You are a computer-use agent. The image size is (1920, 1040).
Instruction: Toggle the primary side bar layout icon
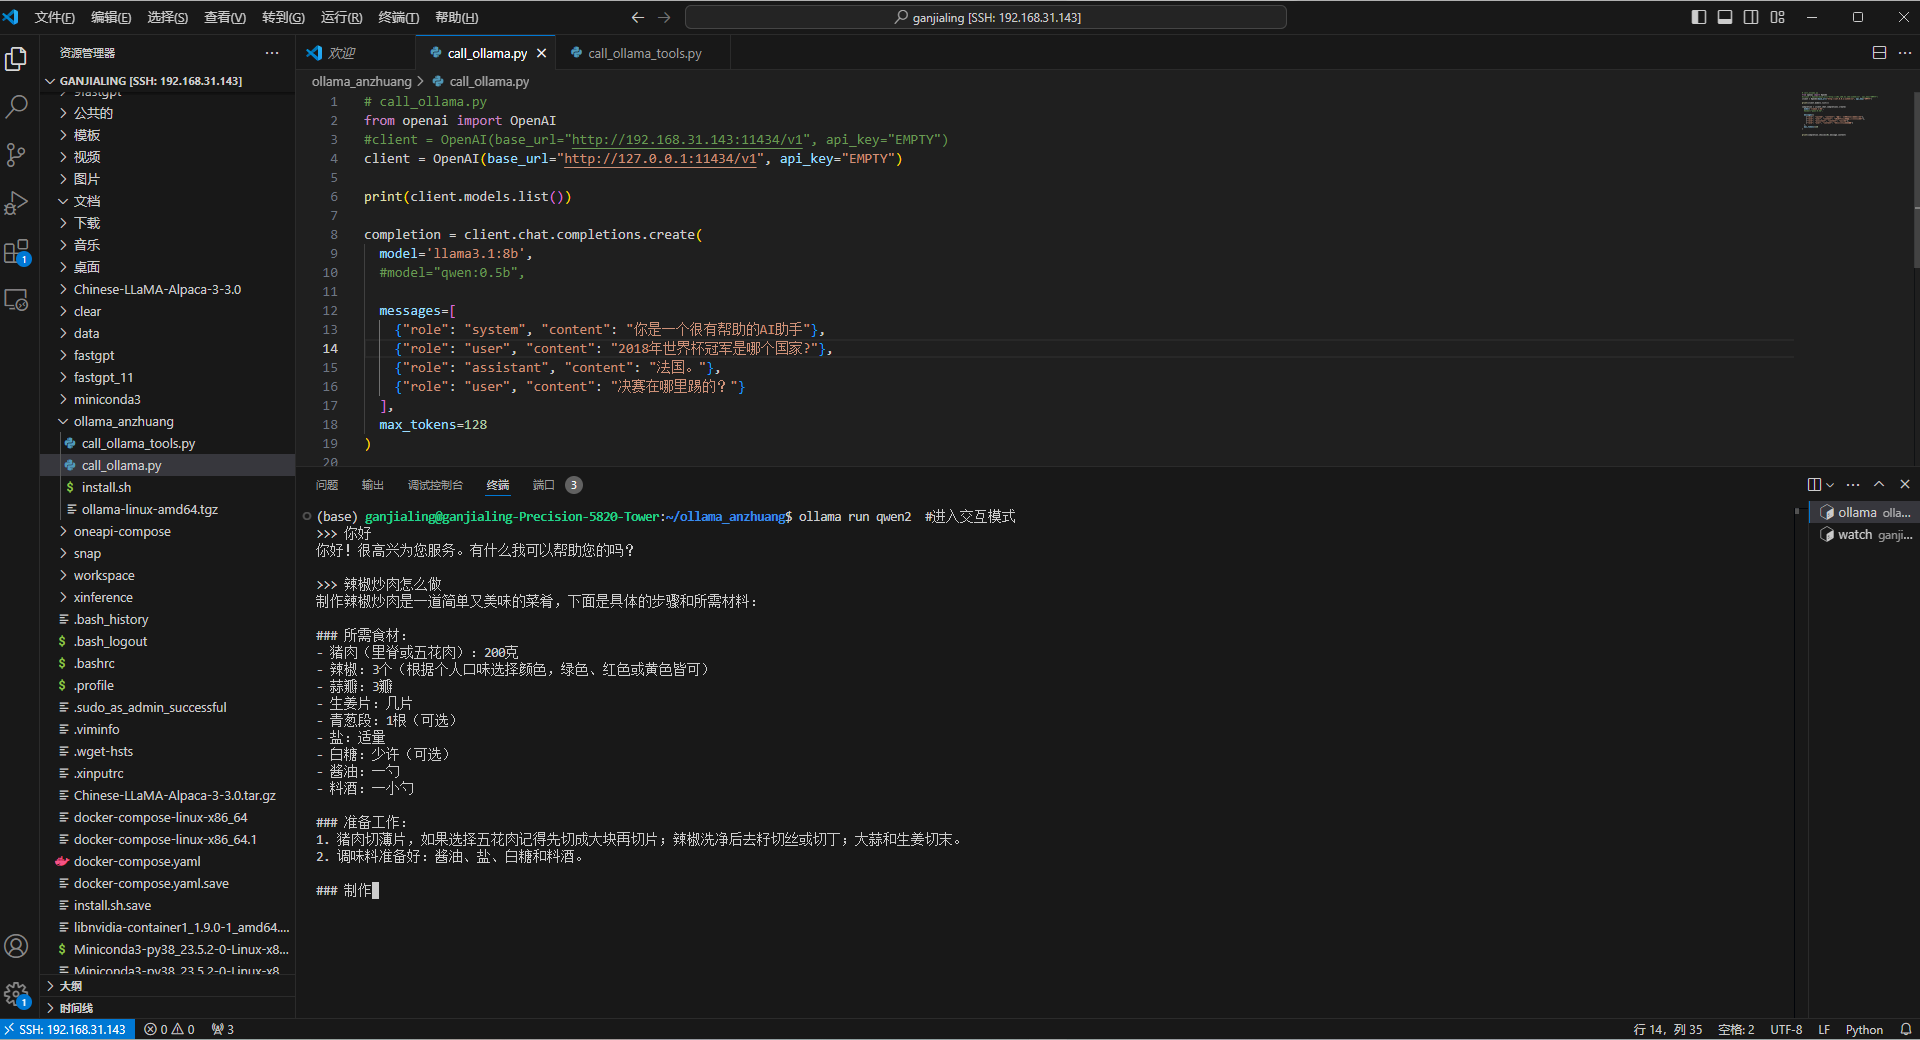coord(1699,17)
